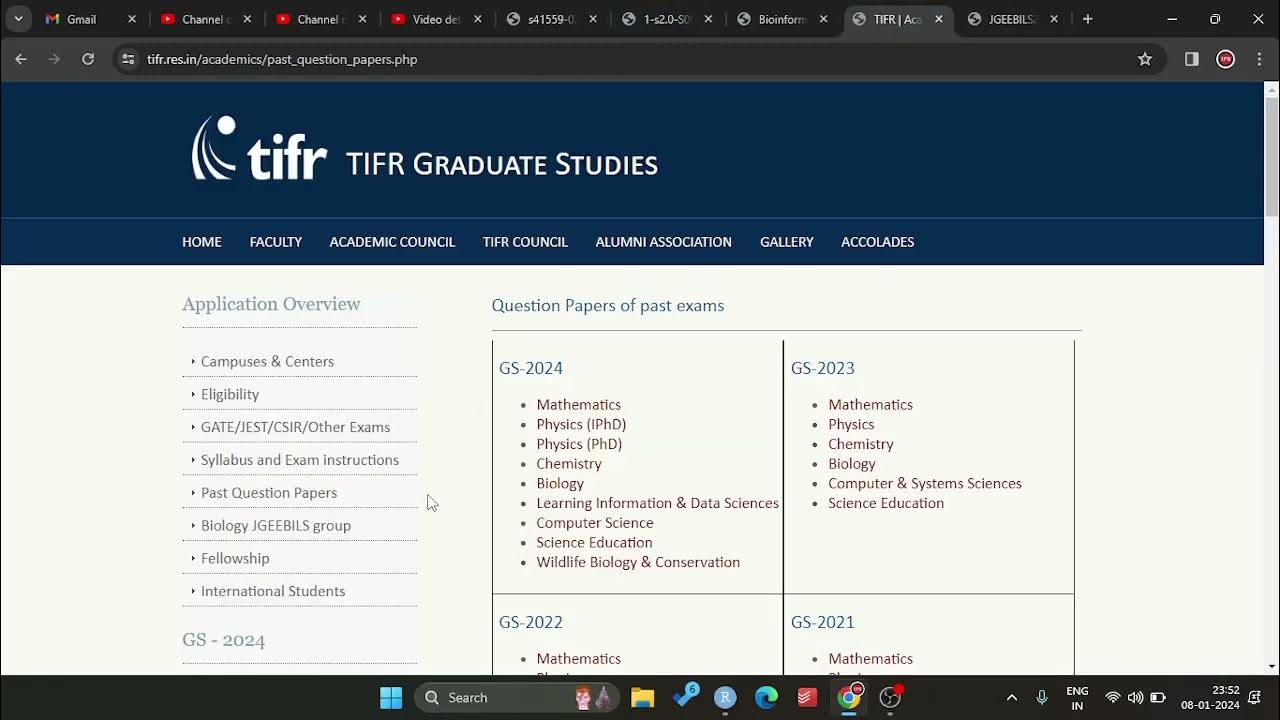
Task: Open GS-2024 Physics (PhD) paper
Action: tap(579, 444)
